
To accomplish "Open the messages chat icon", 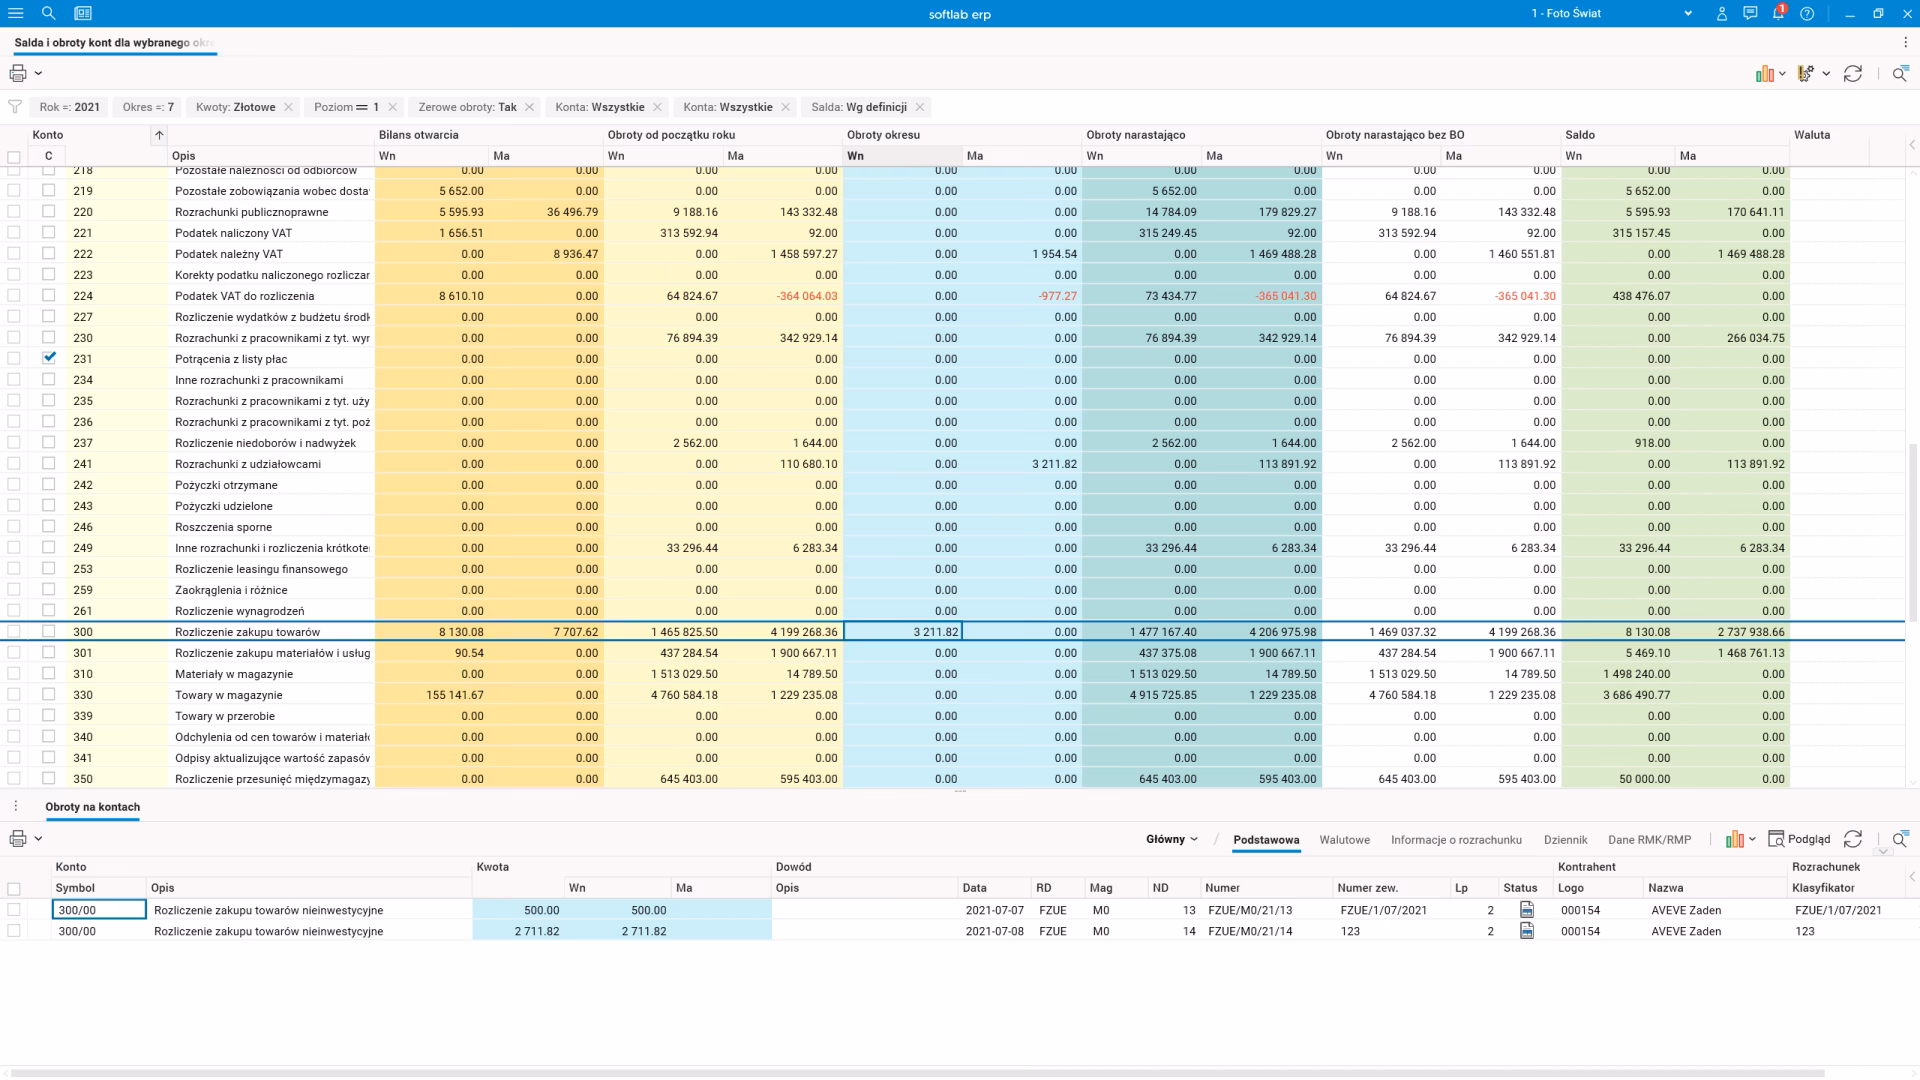I will click(x=1750, y=14).
